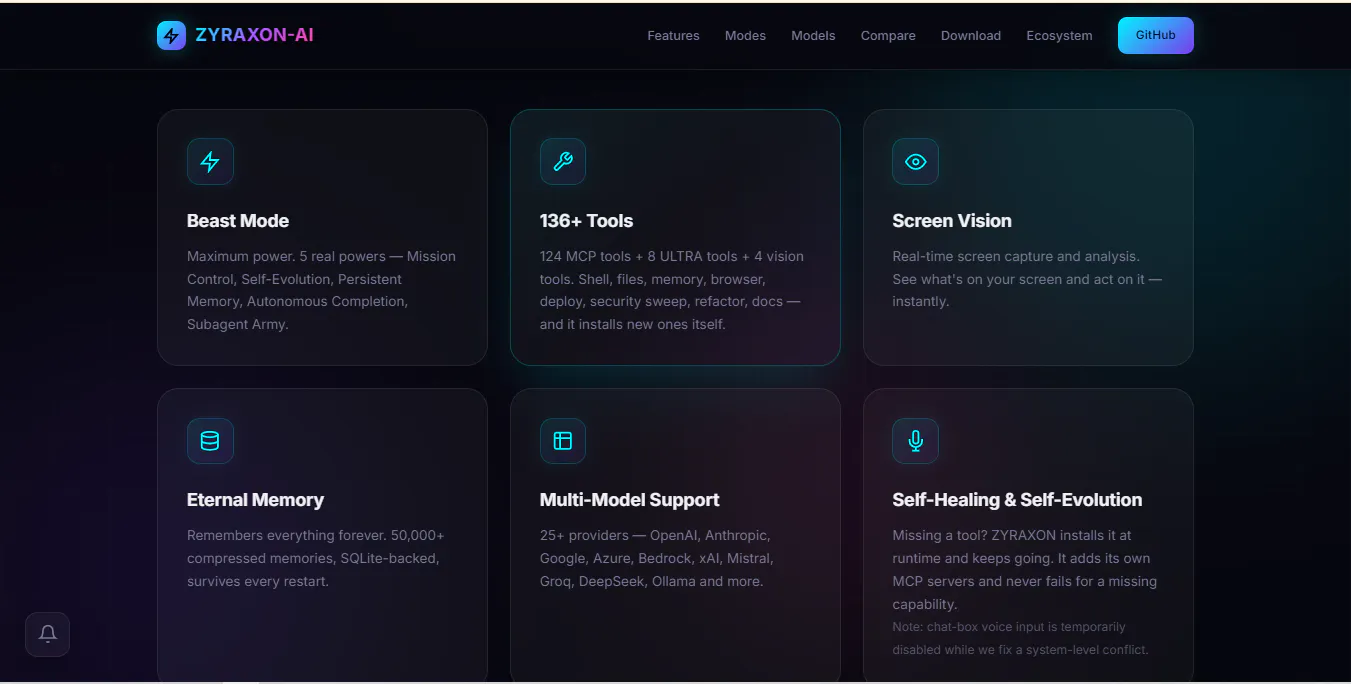Click the Screen Vision heading
1351x684 pixels.
click(952, 221)
